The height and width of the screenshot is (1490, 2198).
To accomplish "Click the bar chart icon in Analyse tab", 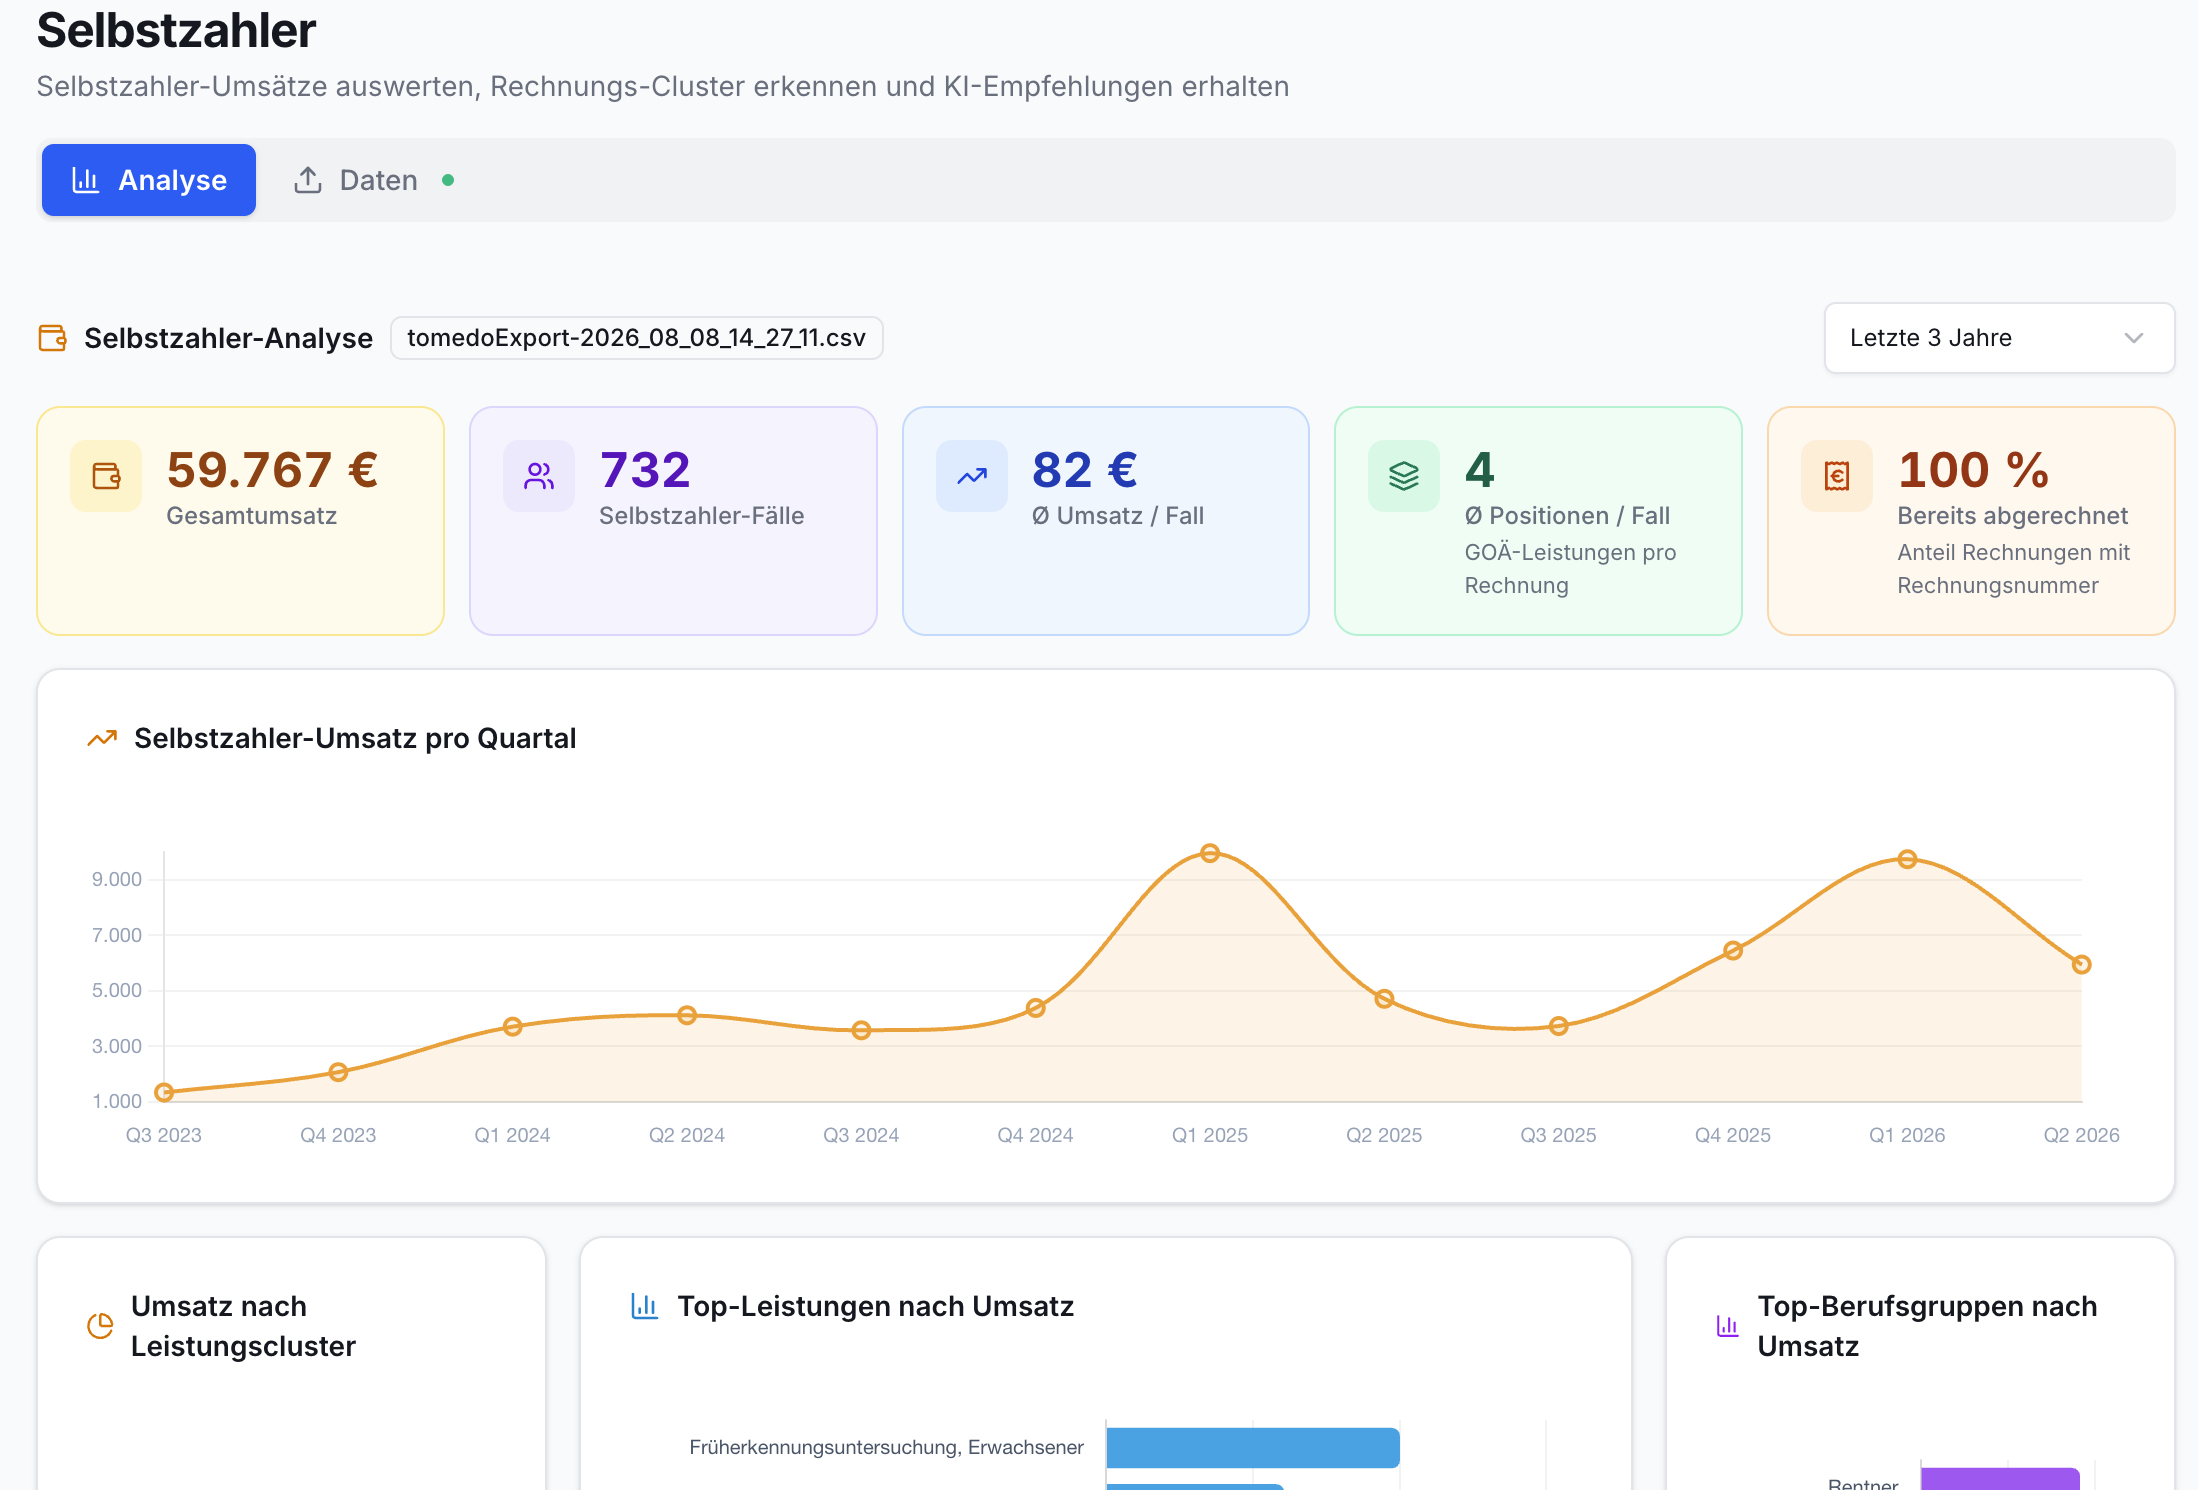I will click(86, 180).
